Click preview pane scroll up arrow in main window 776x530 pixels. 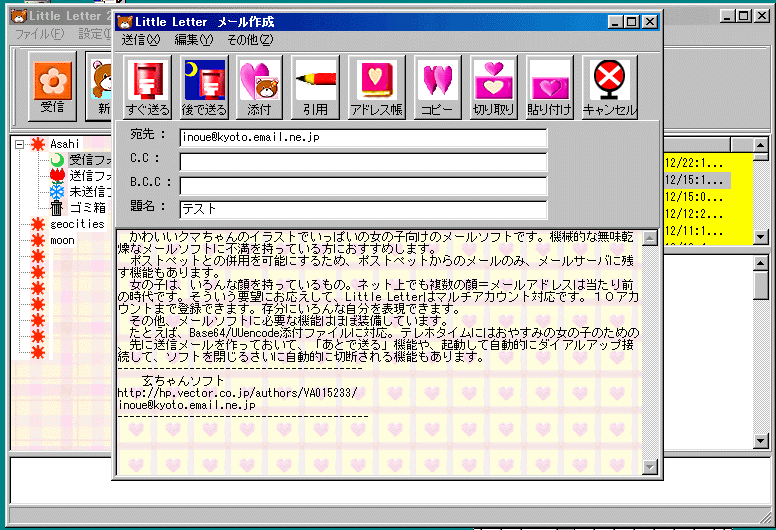[761, 263]
